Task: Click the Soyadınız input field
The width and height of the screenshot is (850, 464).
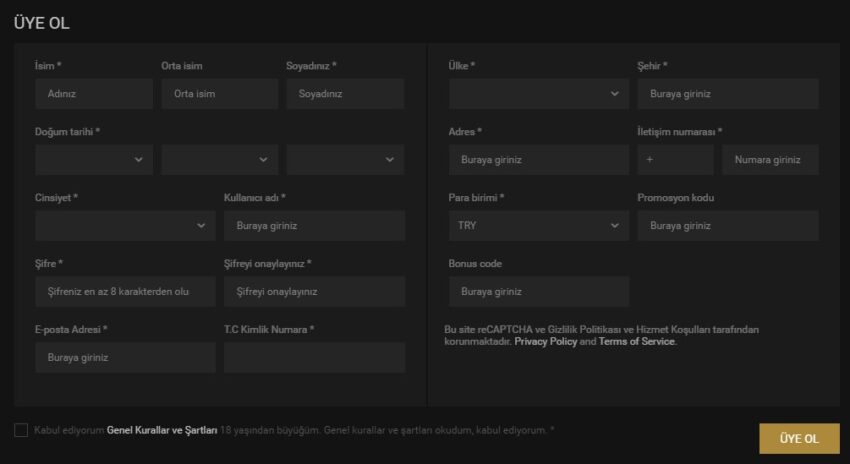Action: [x=345, y=94]
